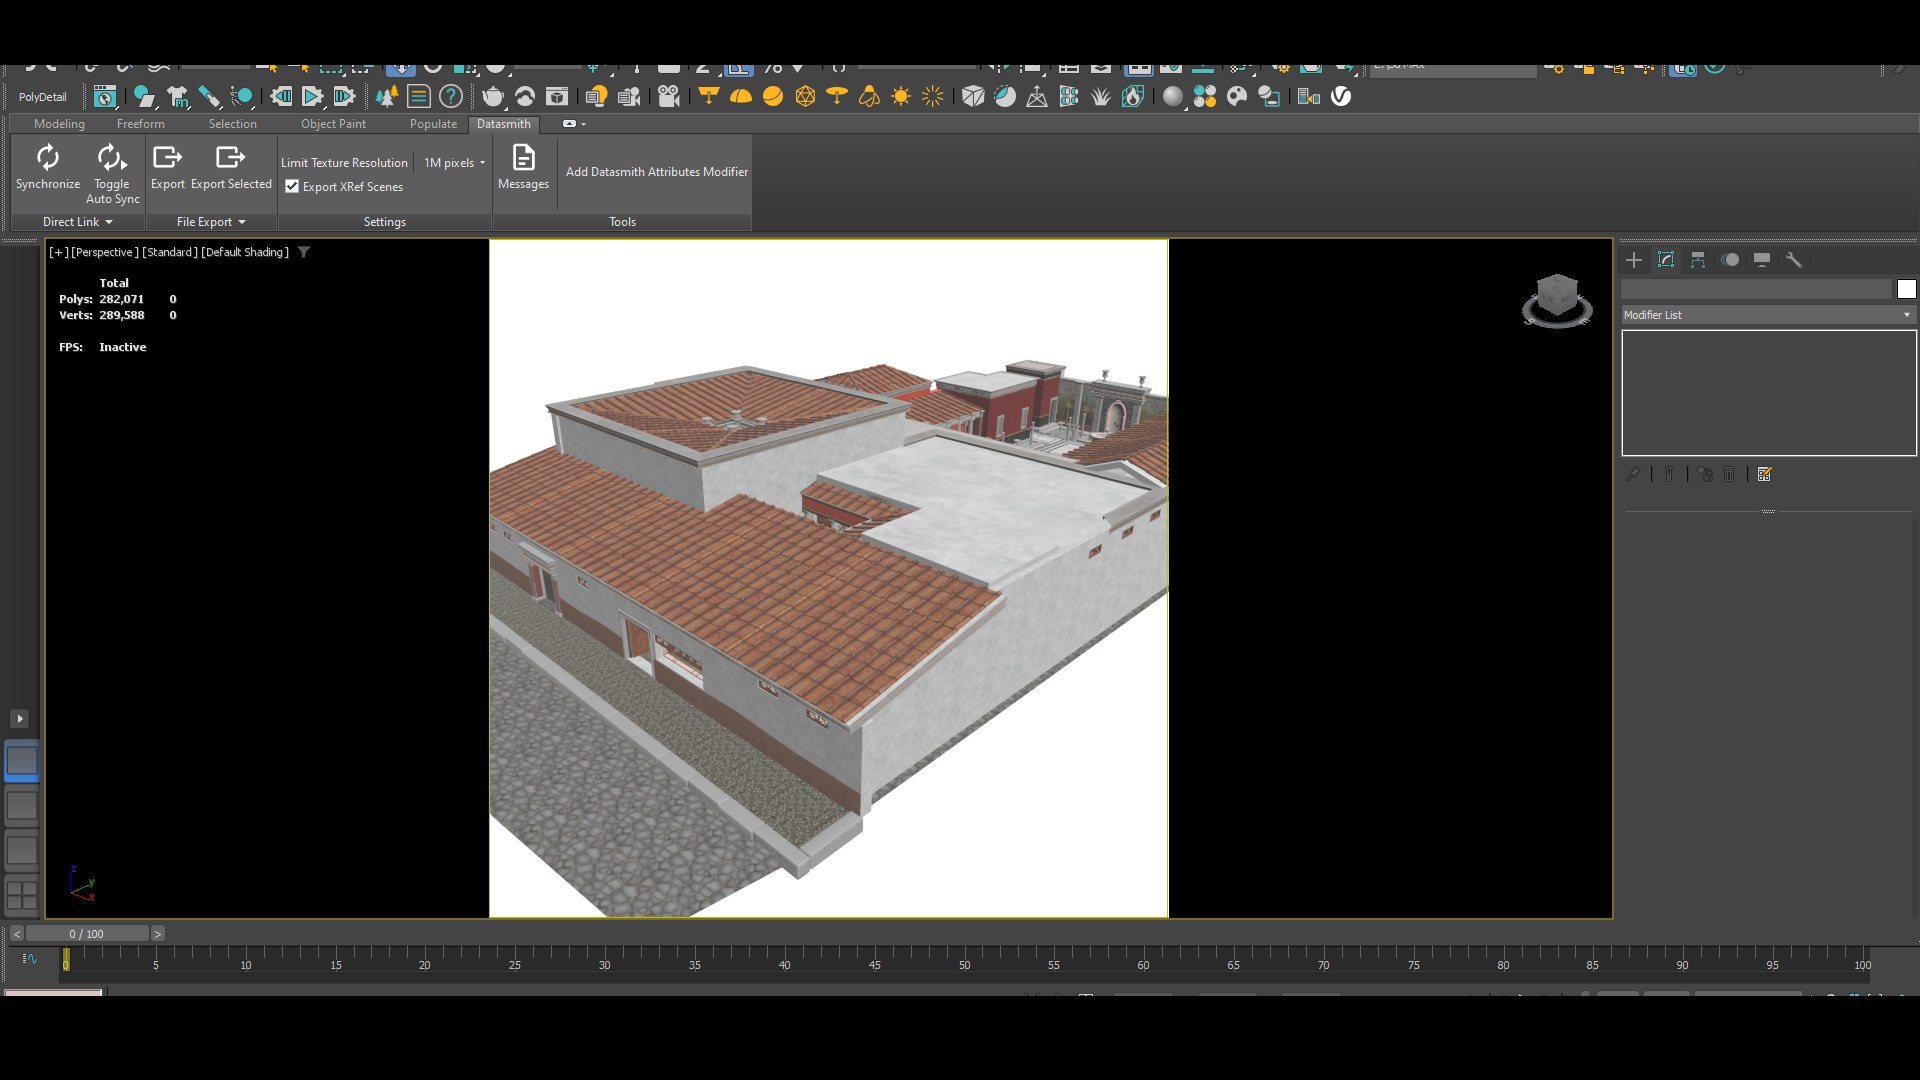
Task: Open the Create command panel tab
Action: (x=1634, y=260)
